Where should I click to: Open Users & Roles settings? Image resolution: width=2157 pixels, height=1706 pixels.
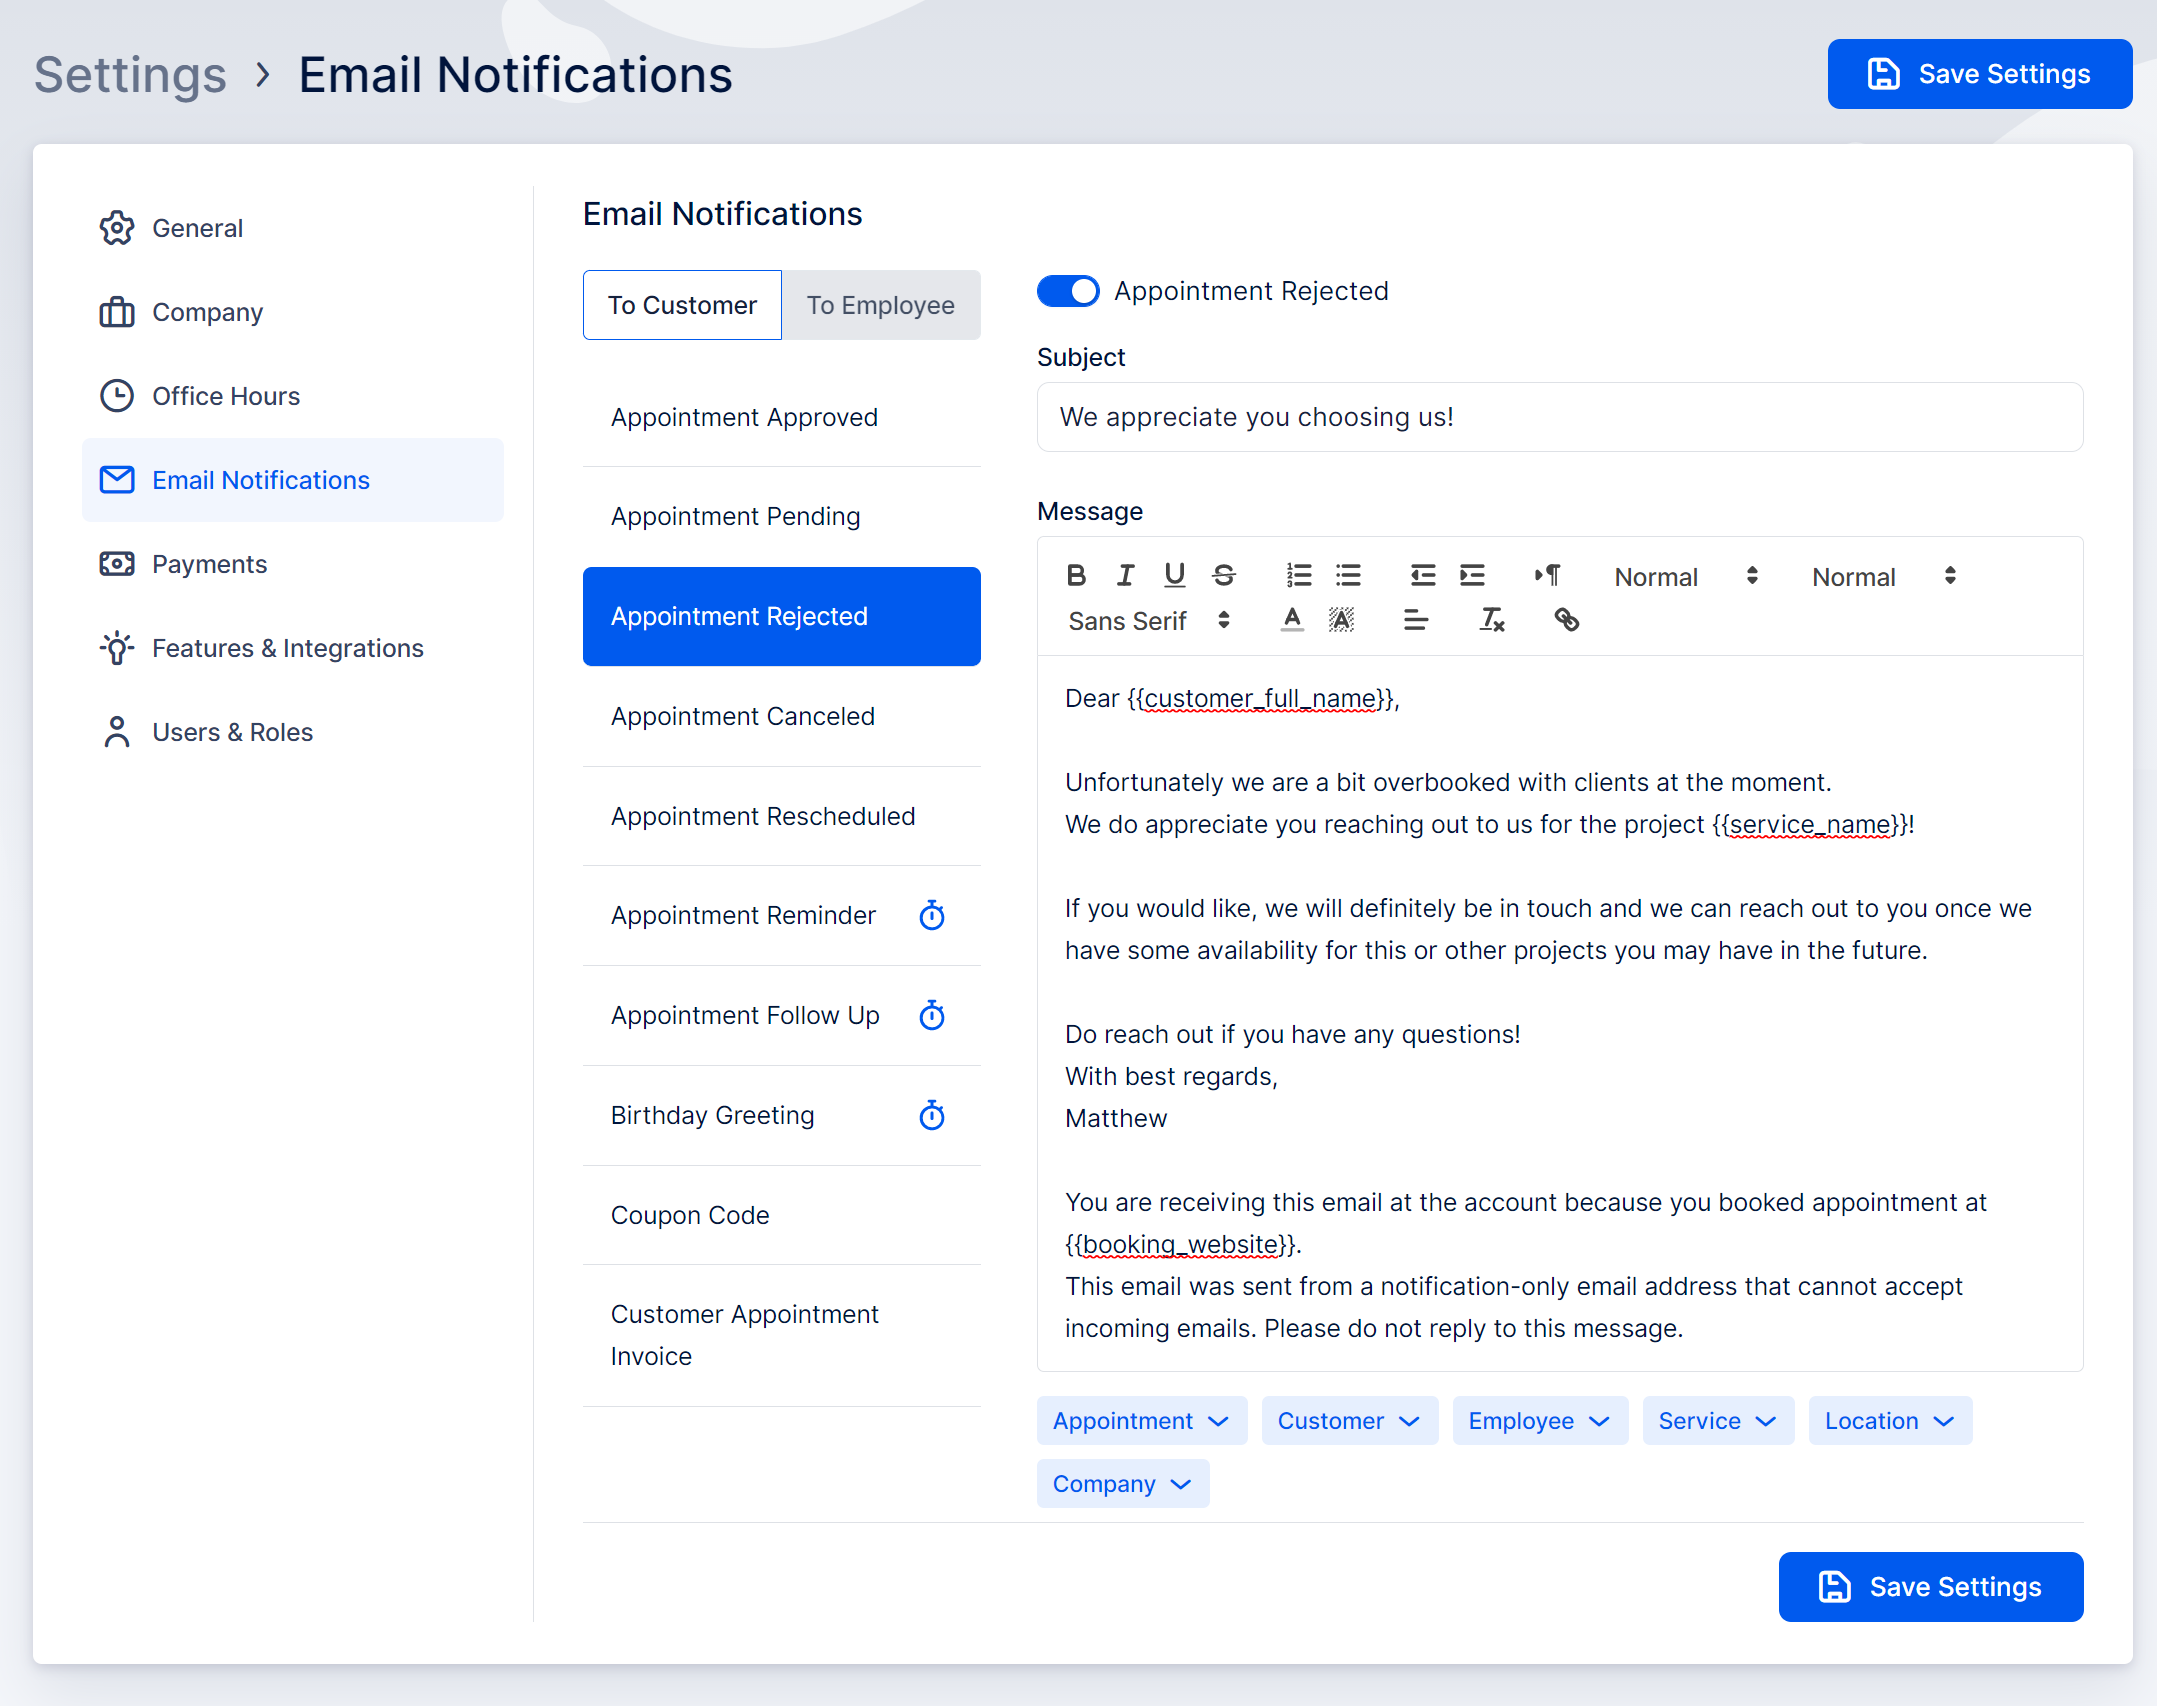pyautogui.click(x=232, y=732)
